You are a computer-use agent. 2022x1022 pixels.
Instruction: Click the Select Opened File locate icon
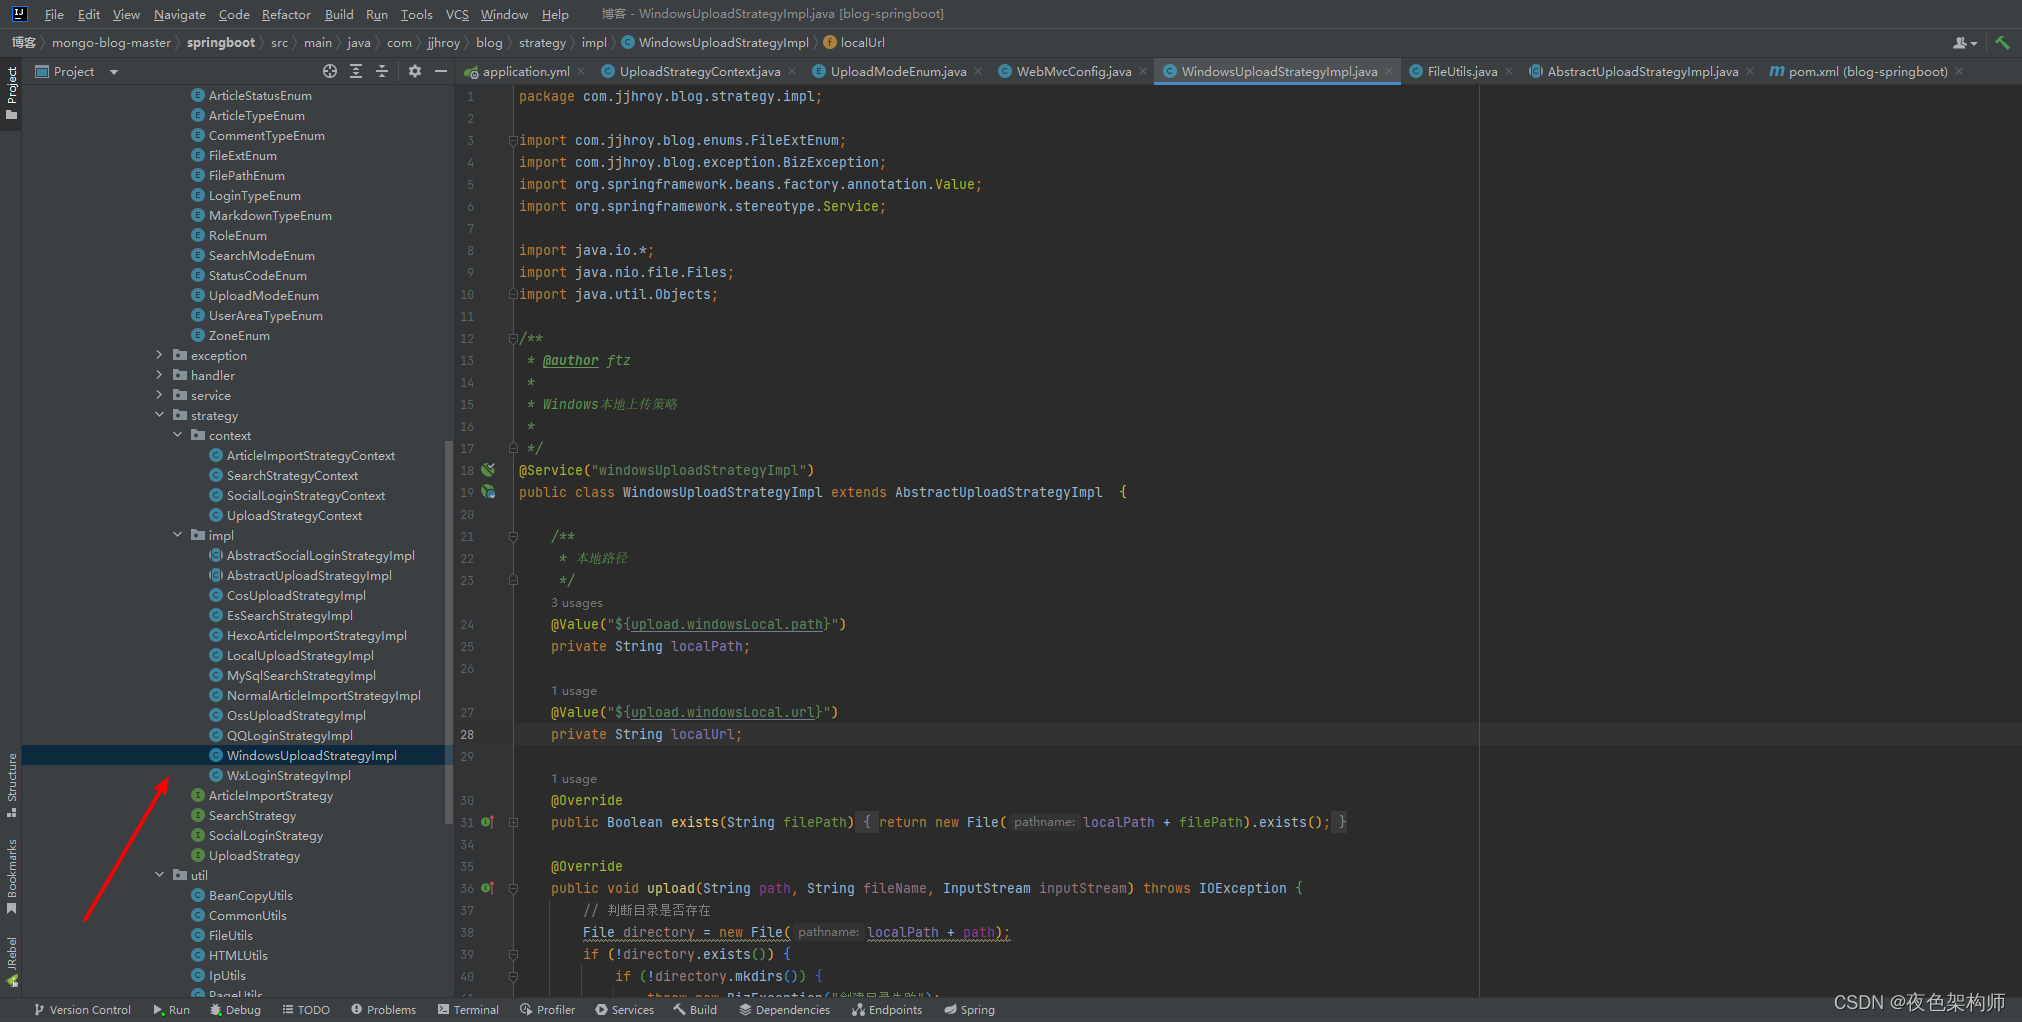click(x=330, y=71)
